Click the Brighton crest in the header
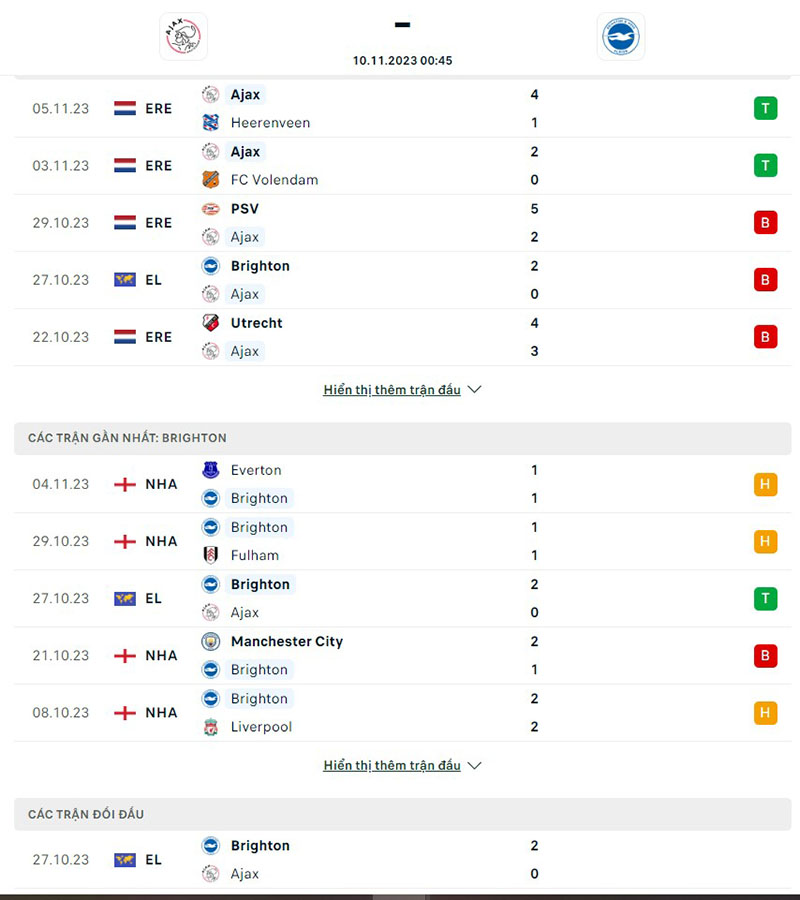This screenshot has height=900, width=800. click(x=621, y=37)
